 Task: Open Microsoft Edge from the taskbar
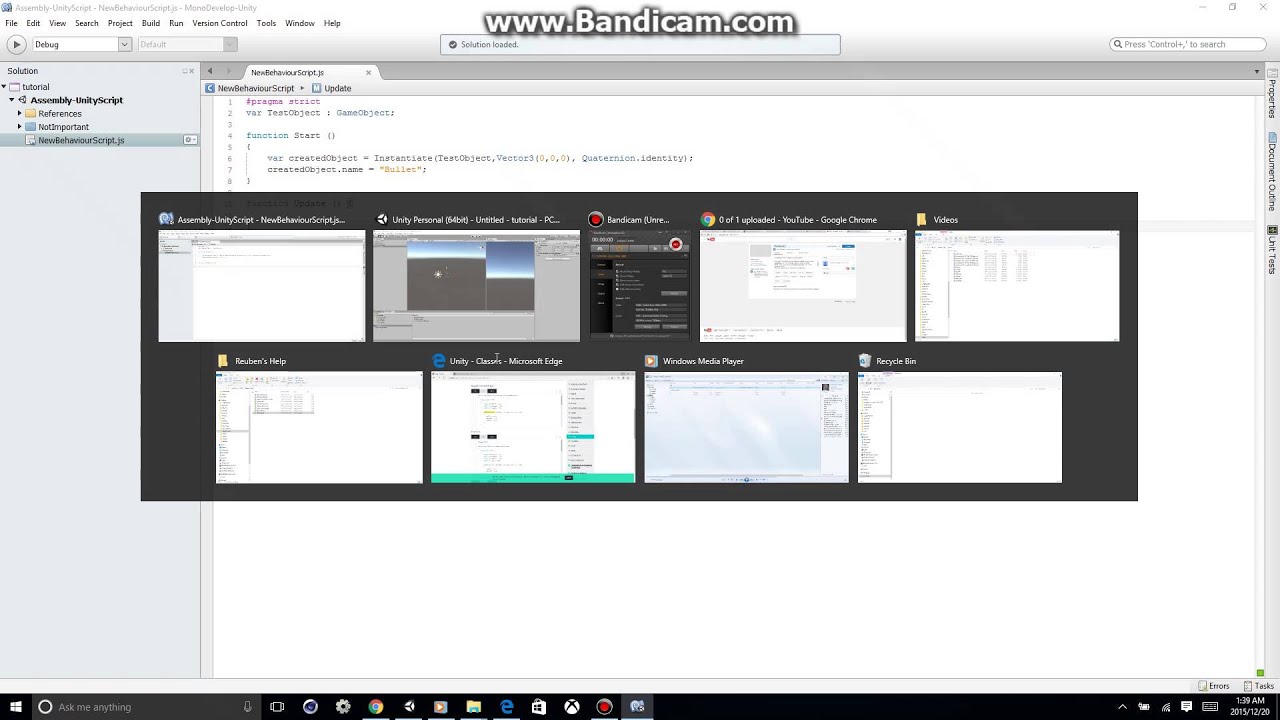pos(507,707)
